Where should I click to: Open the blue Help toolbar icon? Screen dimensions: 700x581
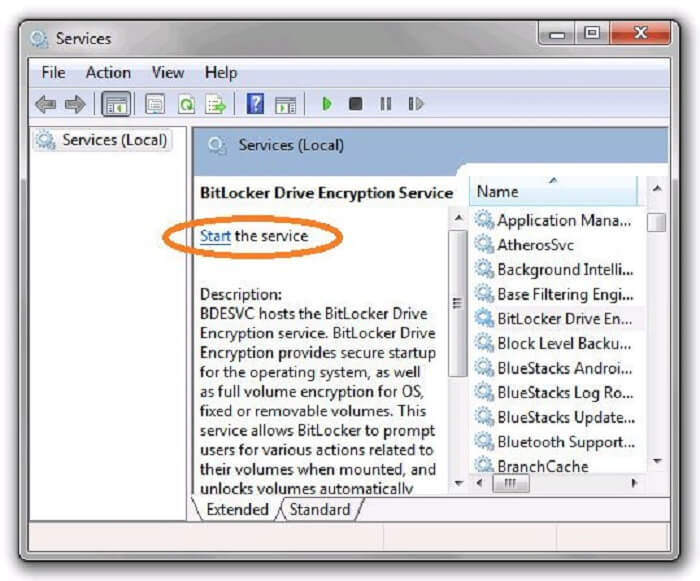pyautogui.click(x=255, y=104)
